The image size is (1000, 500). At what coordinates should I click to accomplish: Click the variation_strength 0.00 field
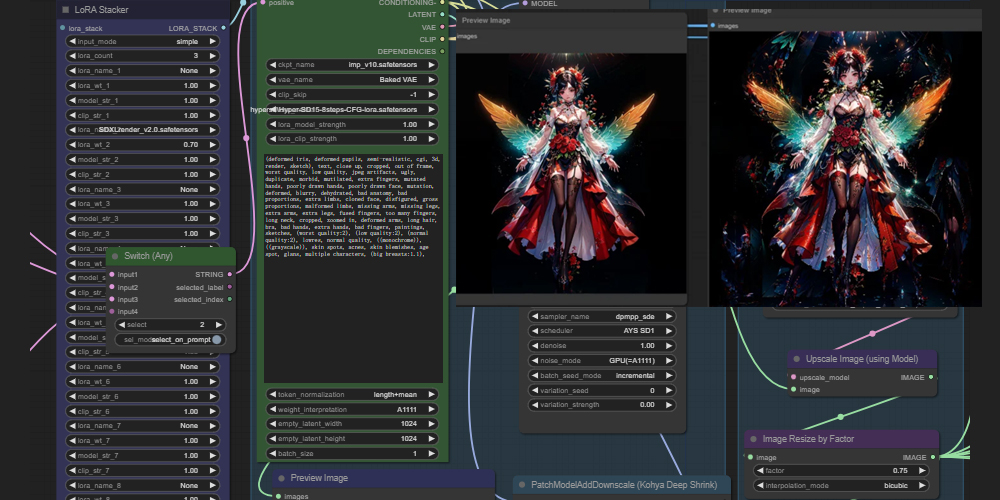pyautogui.click(x=601, y=405)
